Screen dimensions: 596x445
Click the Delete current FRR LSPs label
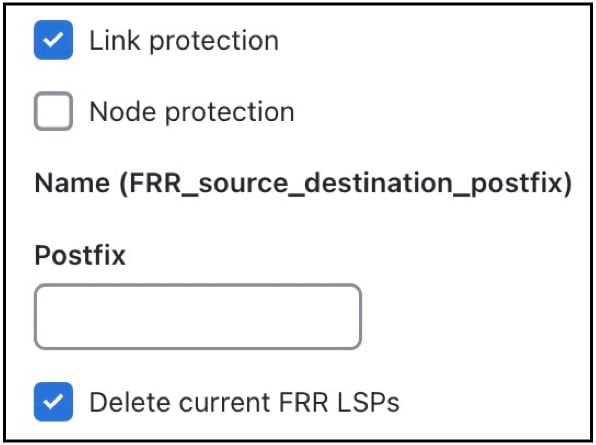click(x=244, y=402)
